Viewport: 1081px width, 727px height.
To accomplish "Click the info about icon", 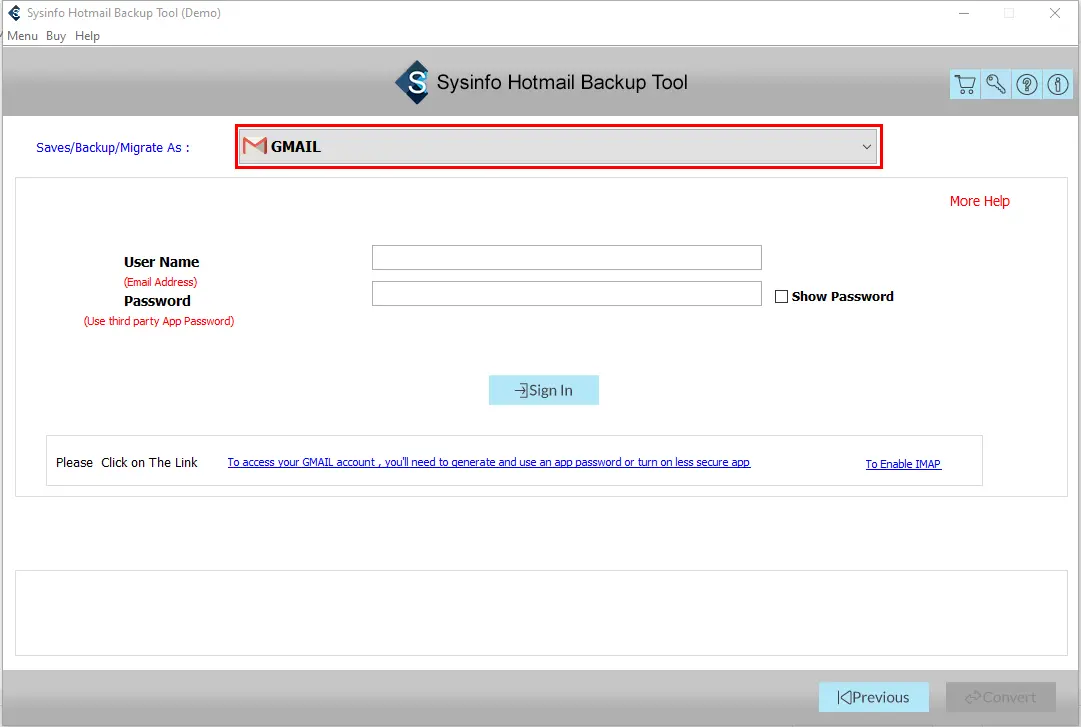I will (x=1058, y=84).
